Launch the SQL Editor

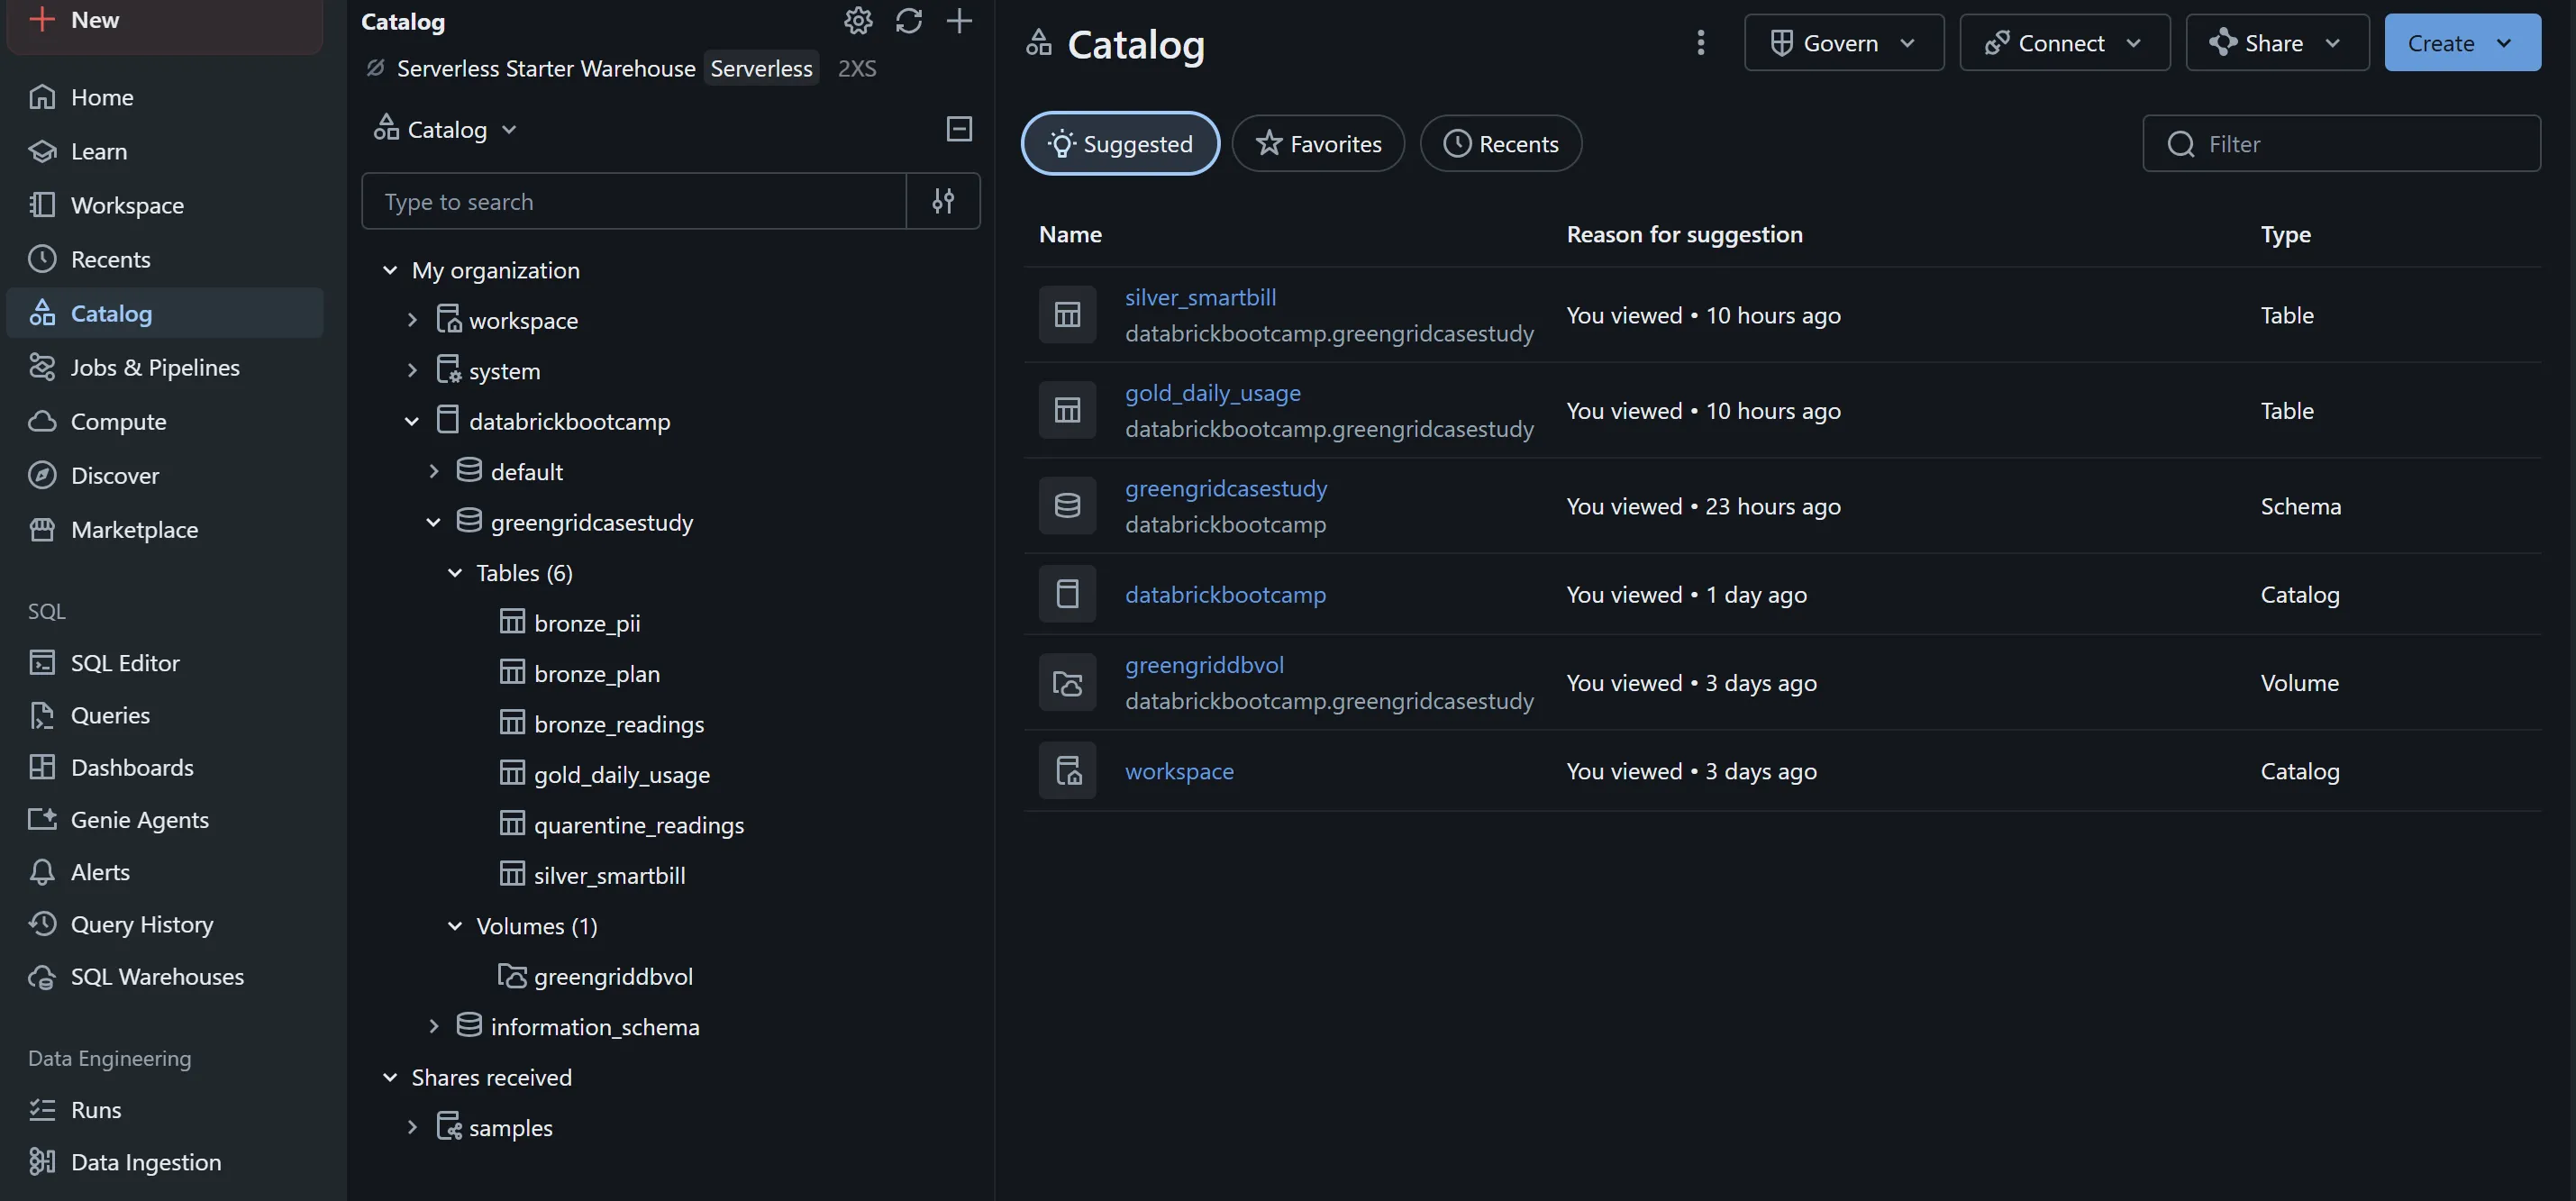click(x=165, y=662)
